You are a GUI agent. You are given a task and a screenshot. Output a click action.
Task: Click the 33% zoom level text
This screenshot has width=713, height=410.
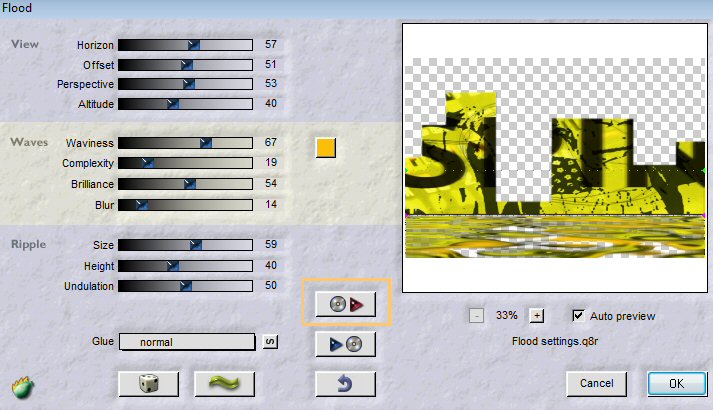(x=507, y=315)
